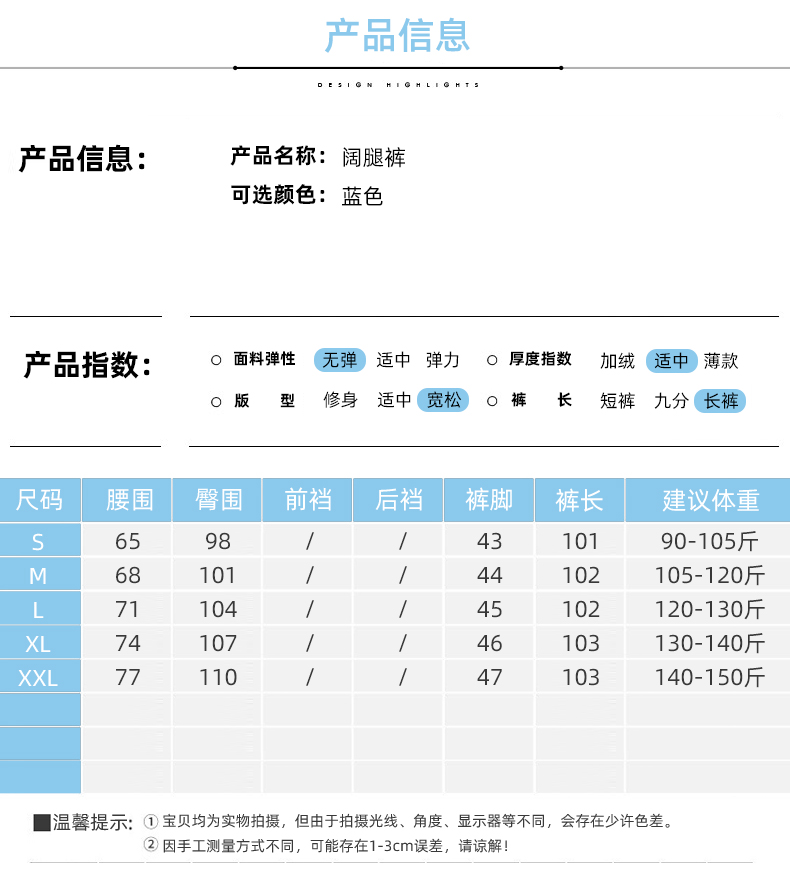Click the 建议体重 column header
Screen dimensions: 790x884
click(x=710, y=500)
